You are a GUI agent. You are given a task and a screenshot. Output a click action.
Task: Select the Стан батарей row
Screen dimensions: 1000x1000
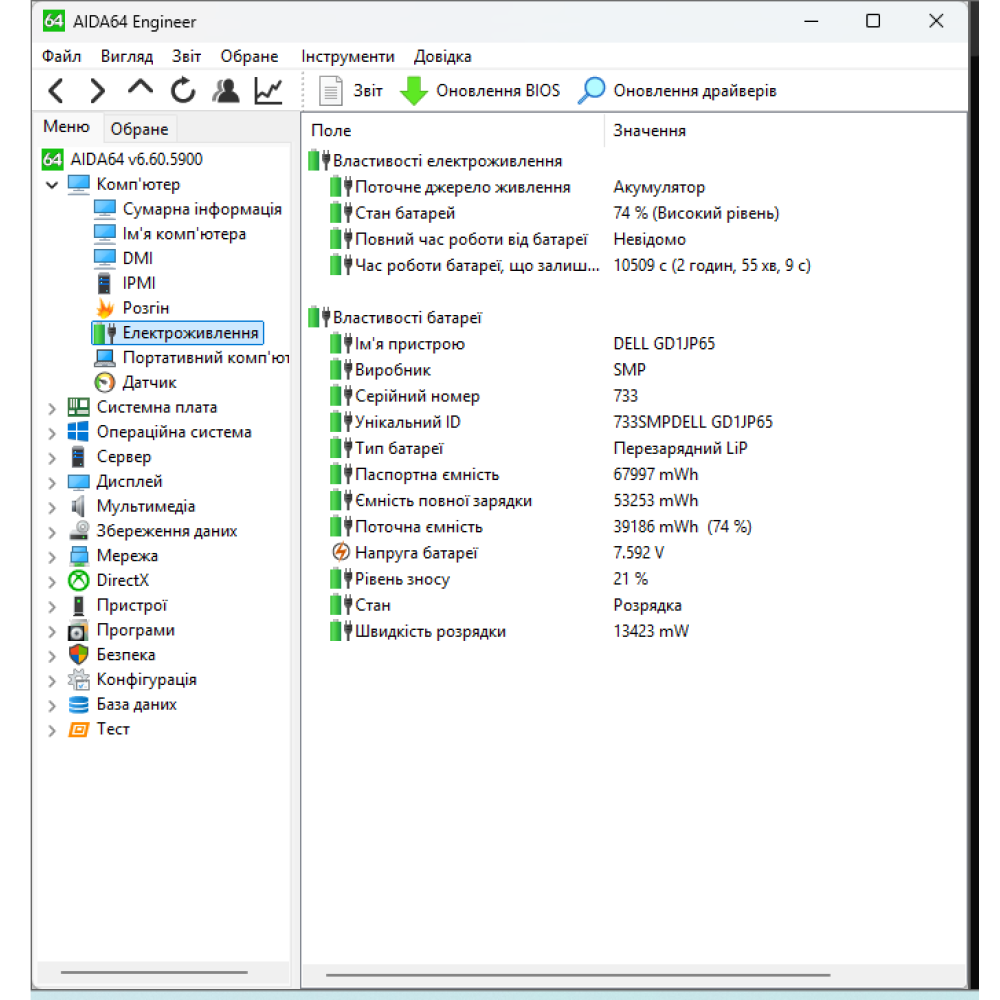pos(635,213)
